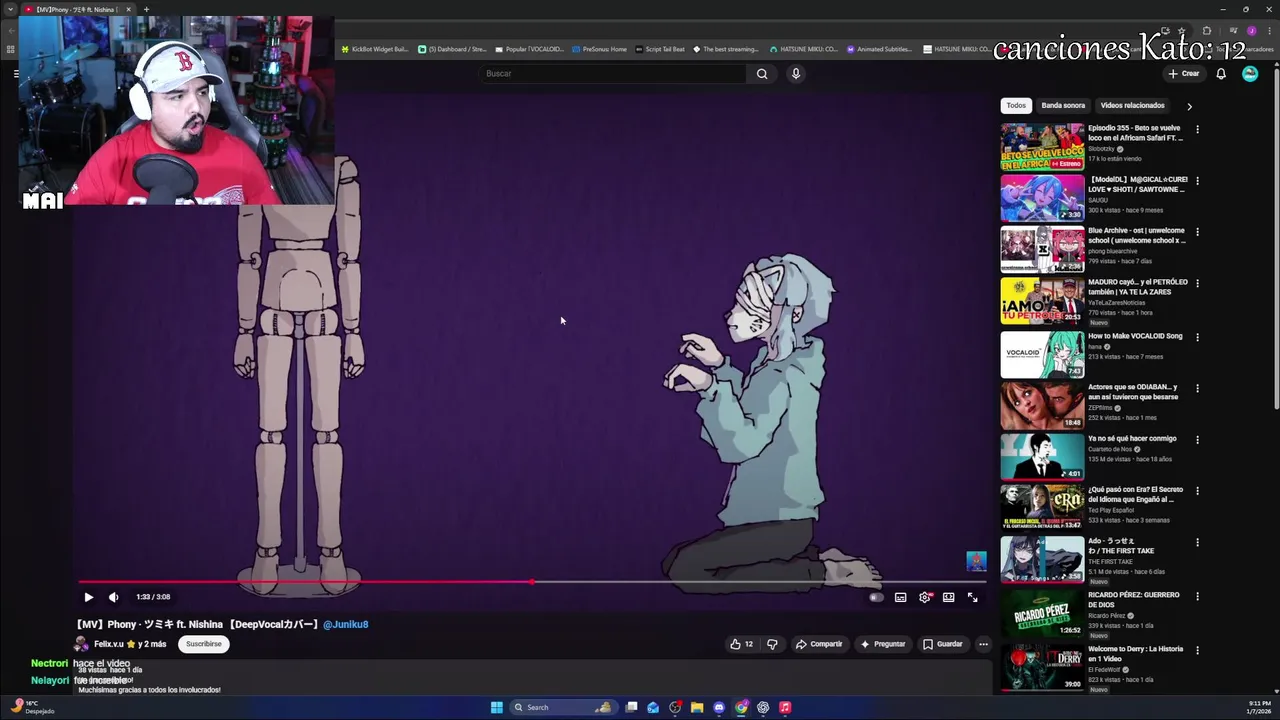
Task: Open options for Actores que se ODIABAN video
Action: (1197, 389)
